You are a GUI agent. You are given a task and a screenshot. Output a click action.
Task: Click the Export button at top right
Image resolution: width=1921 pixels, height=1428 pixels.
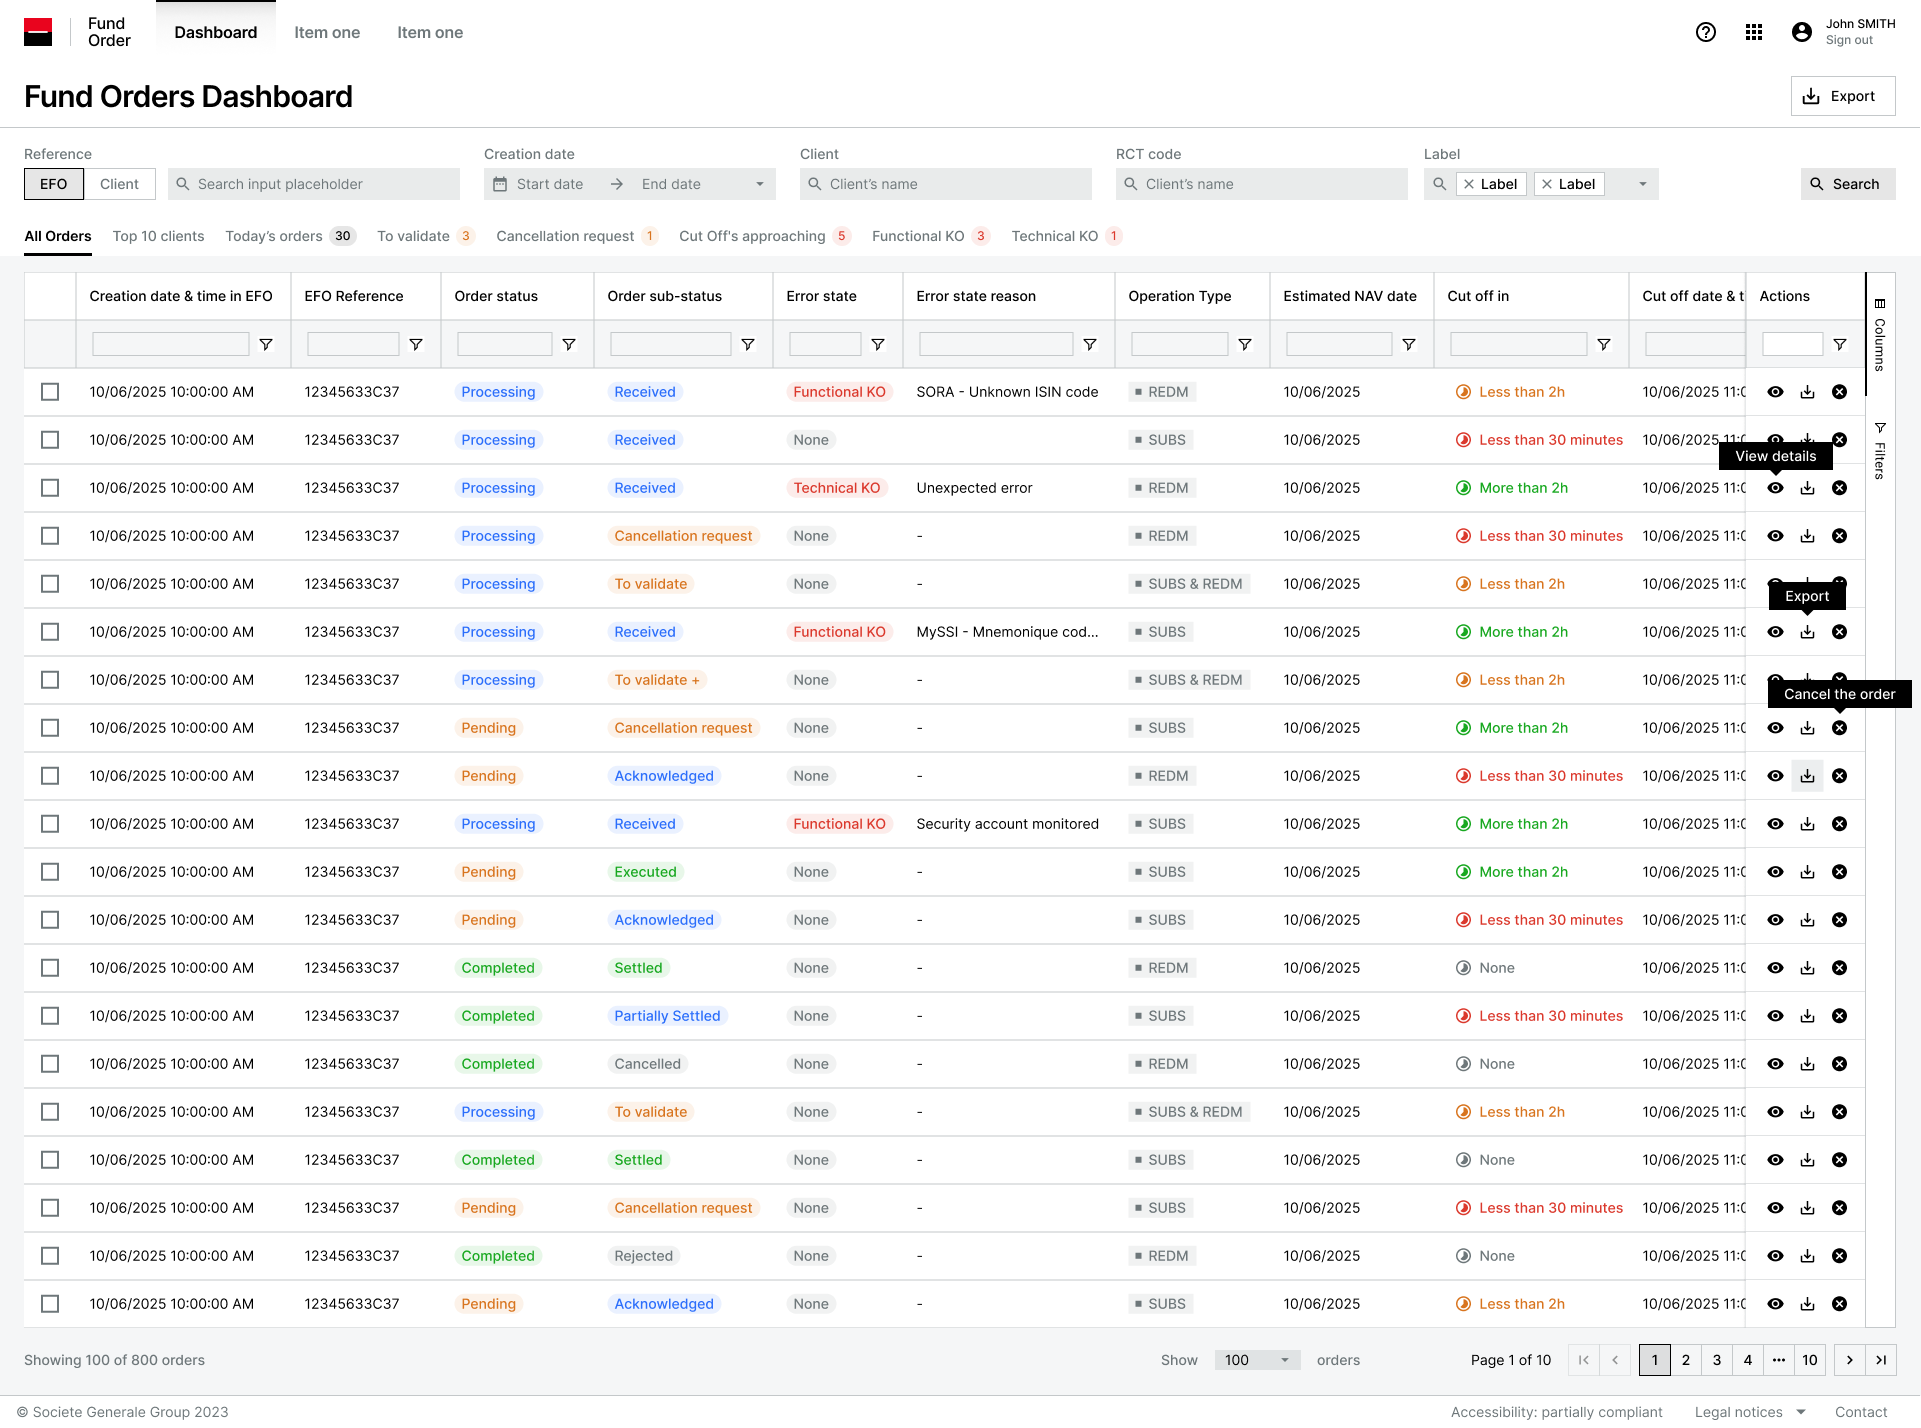(x=1842, y=96)
